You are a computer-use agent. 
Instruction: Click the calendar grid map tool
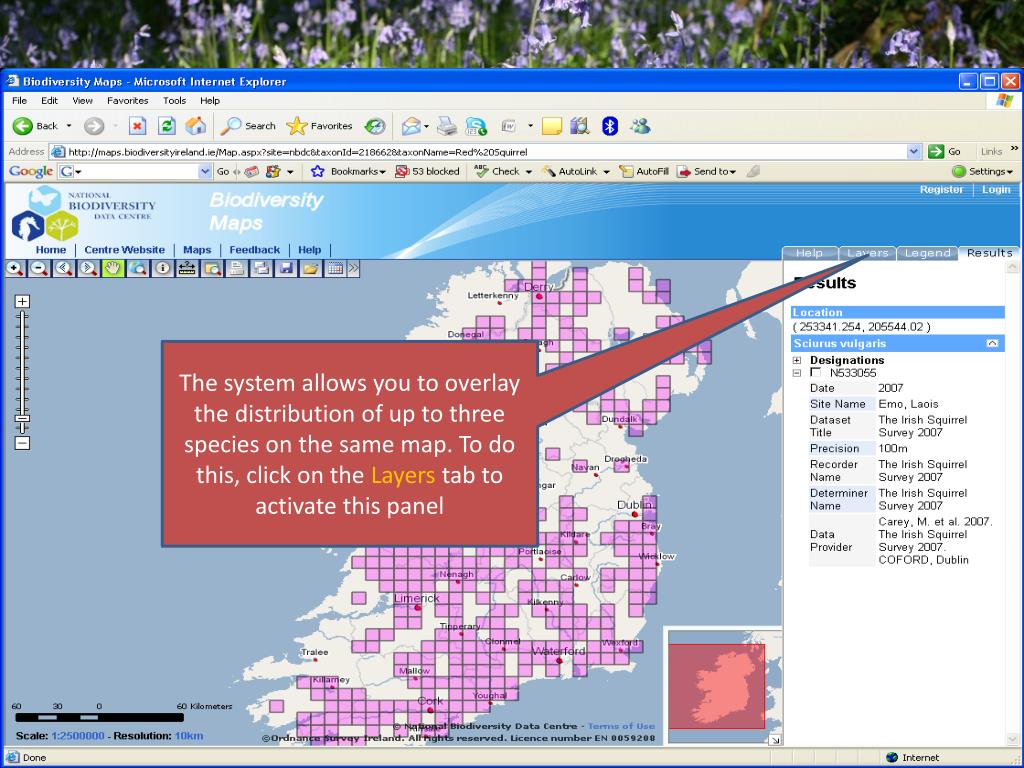[x=335, y=268]
